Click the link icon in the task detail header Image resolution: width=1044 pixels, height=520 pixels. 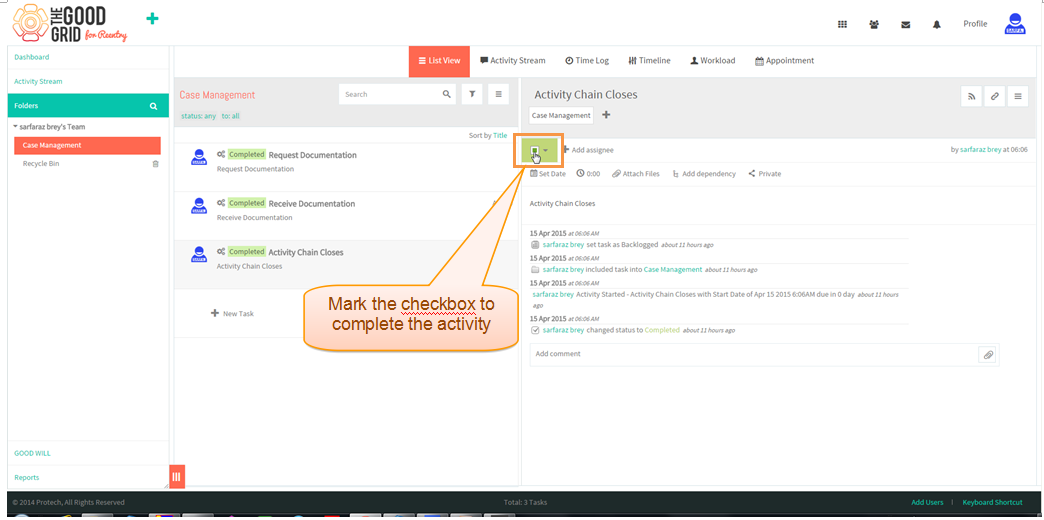pos(995,96)
